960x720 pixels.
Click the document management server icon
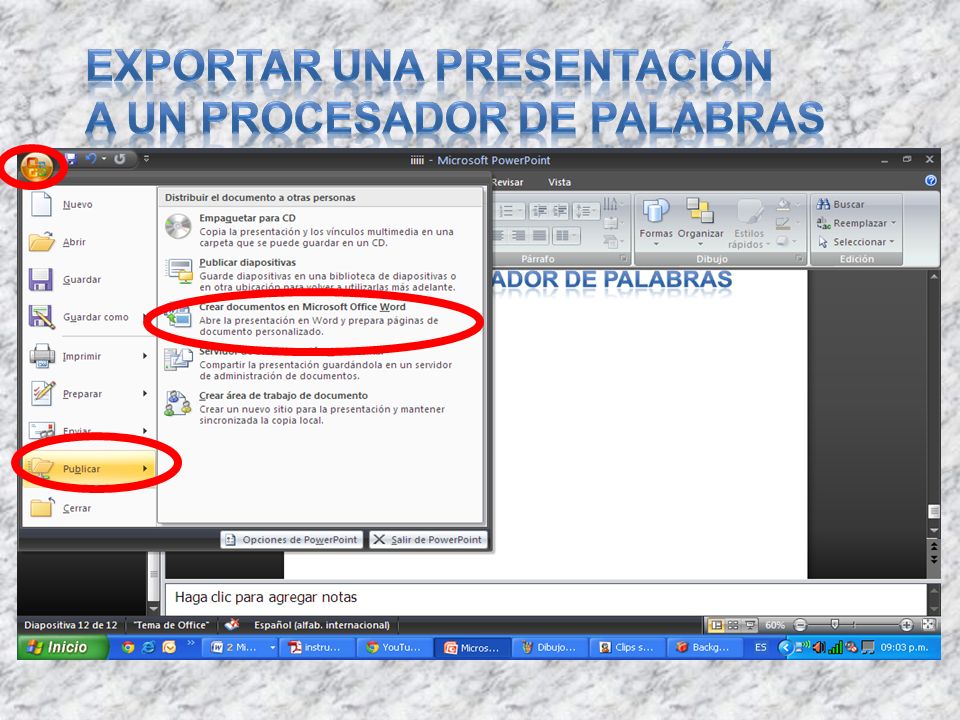click(x=178, y=359)
